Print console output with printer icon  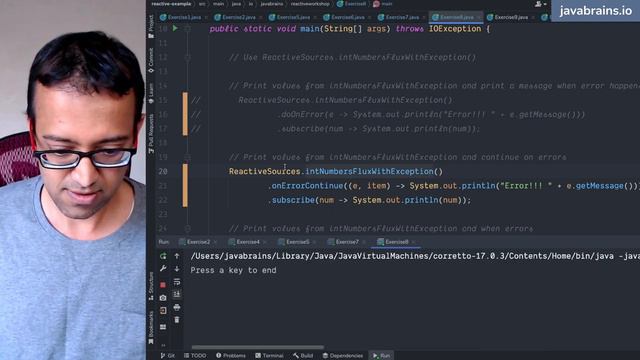[177, 307]
